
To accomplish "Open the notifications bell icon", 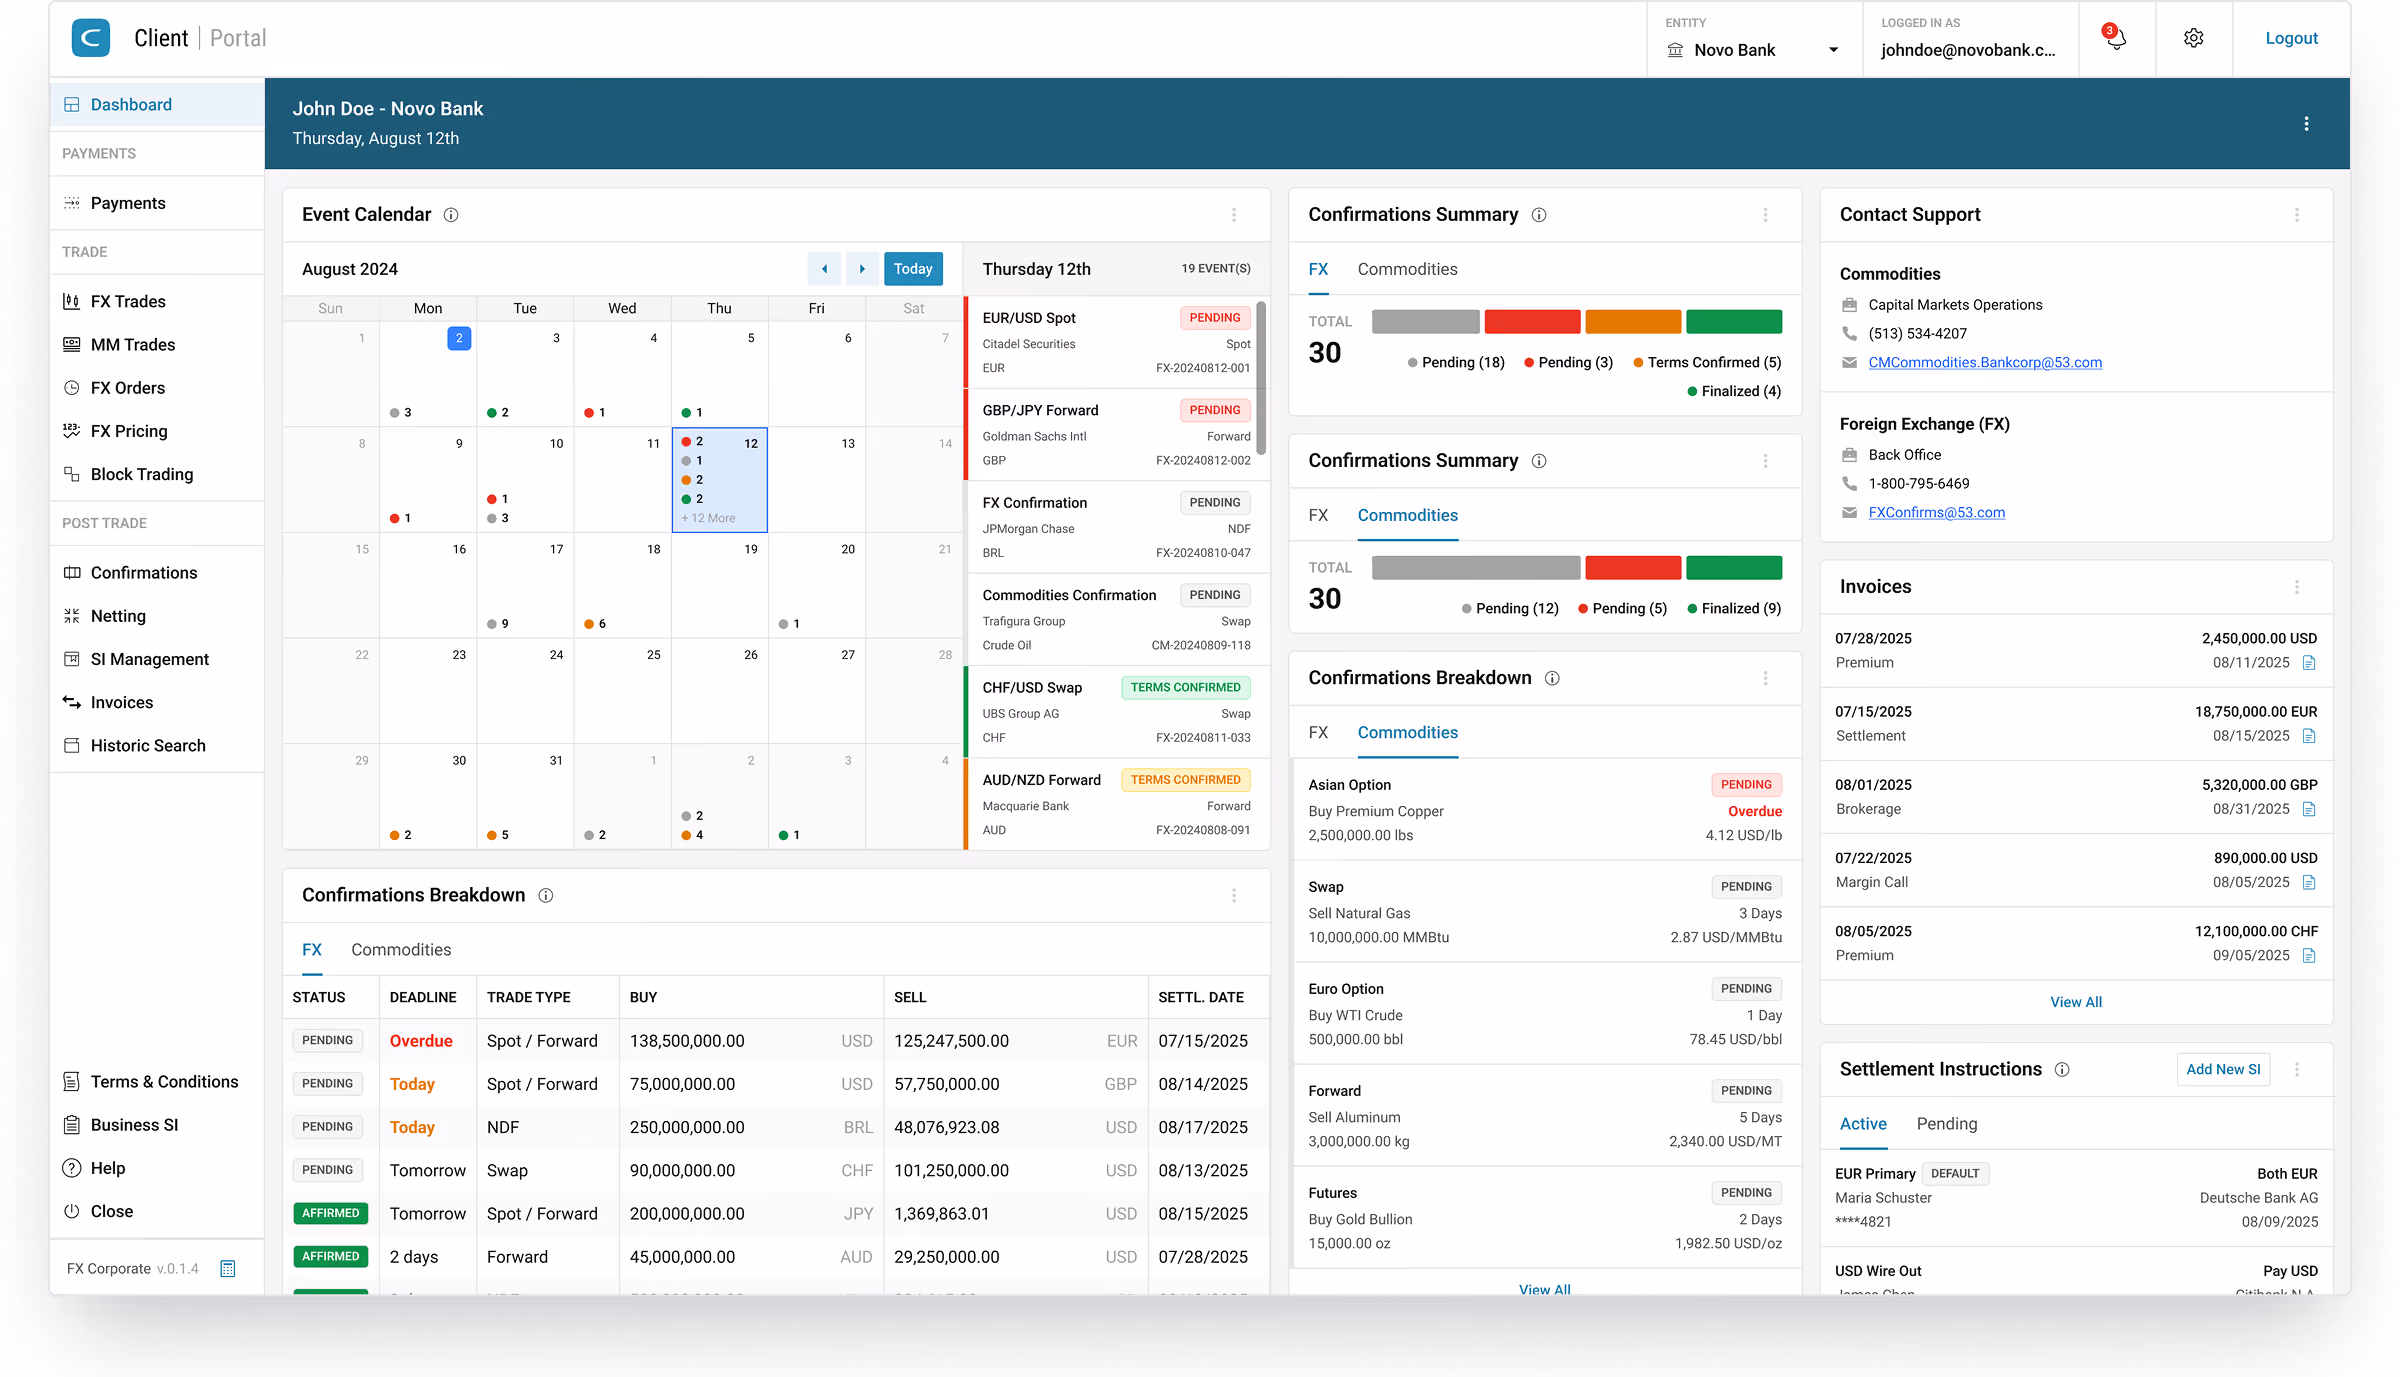I will pos(2116,38).
